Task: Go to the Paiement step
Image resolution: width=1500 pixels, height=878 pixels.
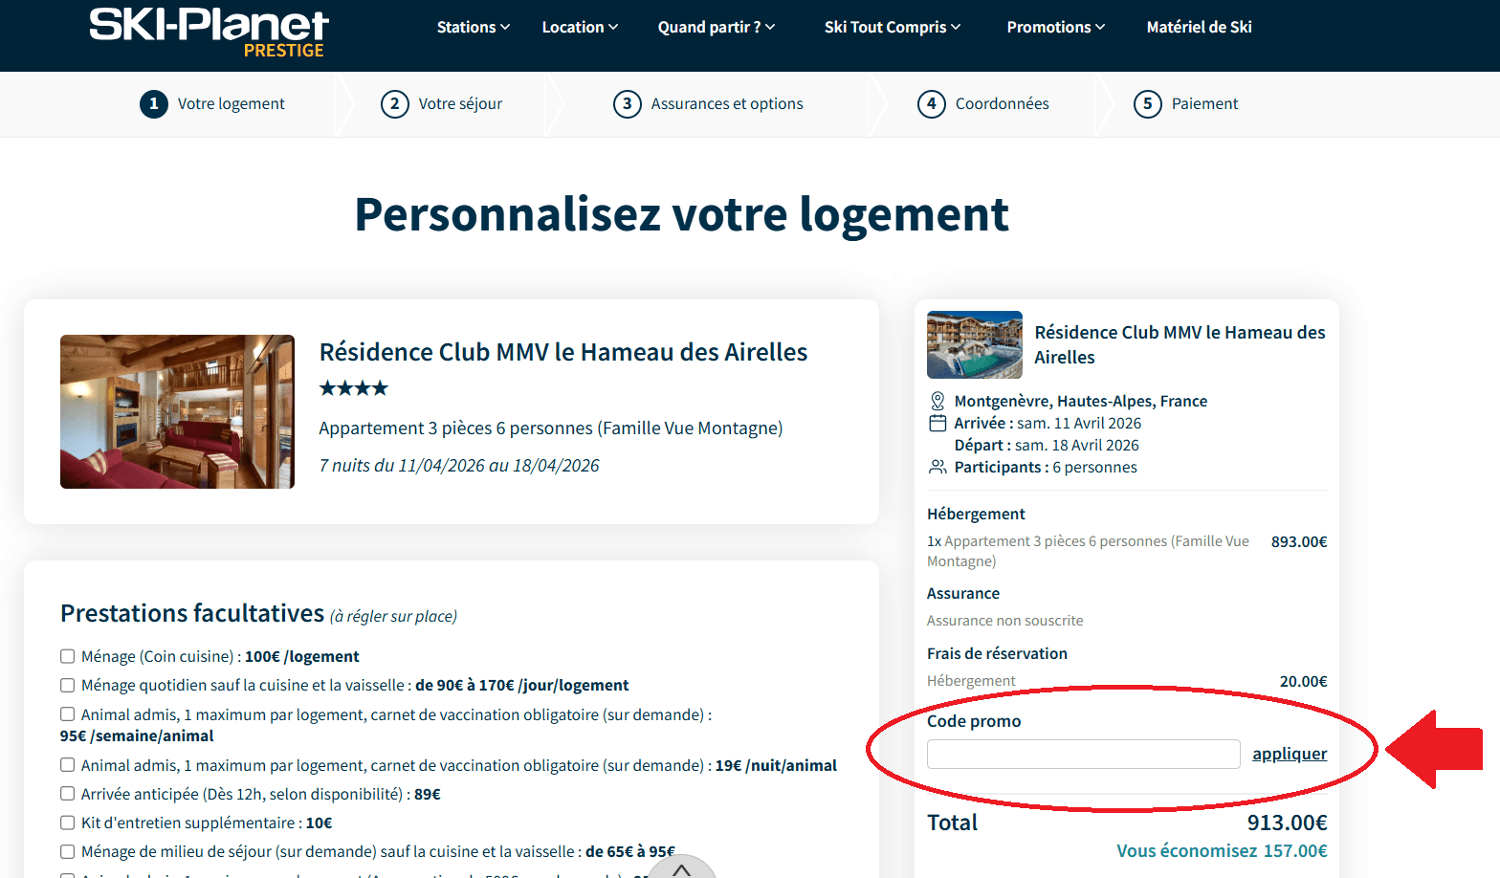Action: point(1205,104)
